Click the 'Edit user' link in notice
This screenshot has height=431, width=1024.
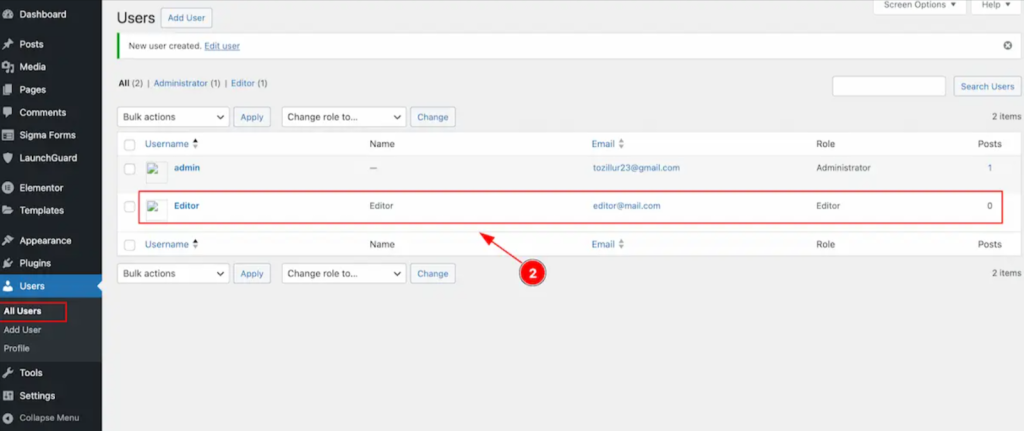(222, 46)
